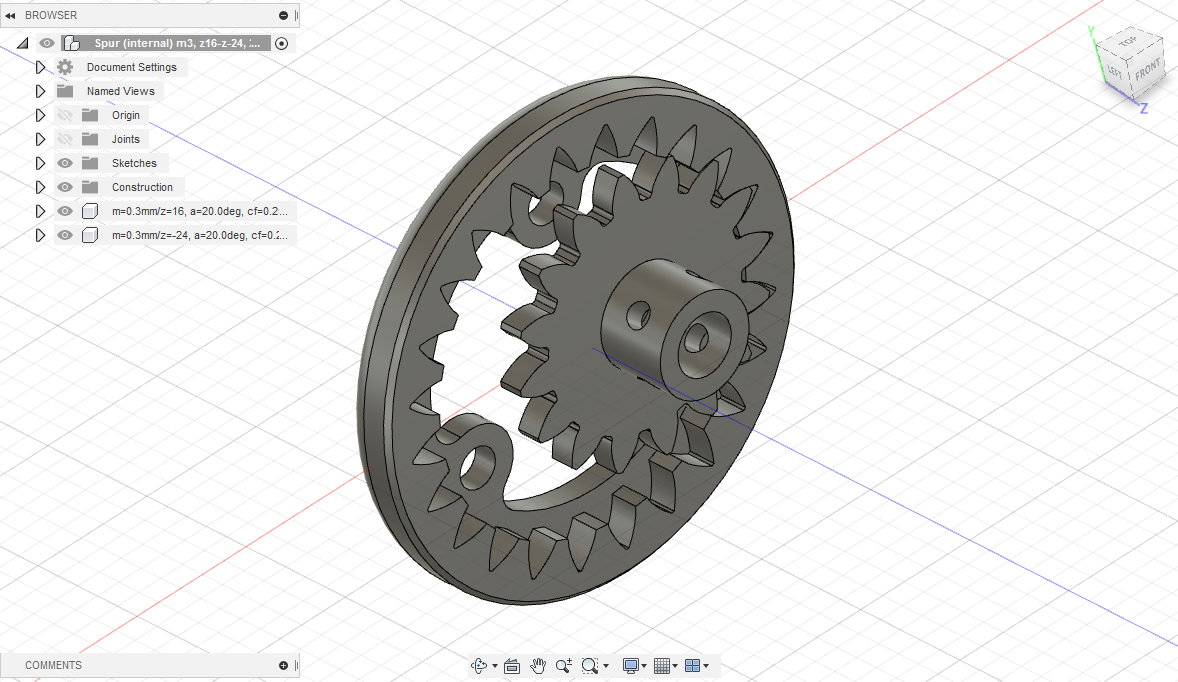This screenshot has height=682, width=1178.
Task: Click the Named Views folder icon
Action: pos(65,91)
